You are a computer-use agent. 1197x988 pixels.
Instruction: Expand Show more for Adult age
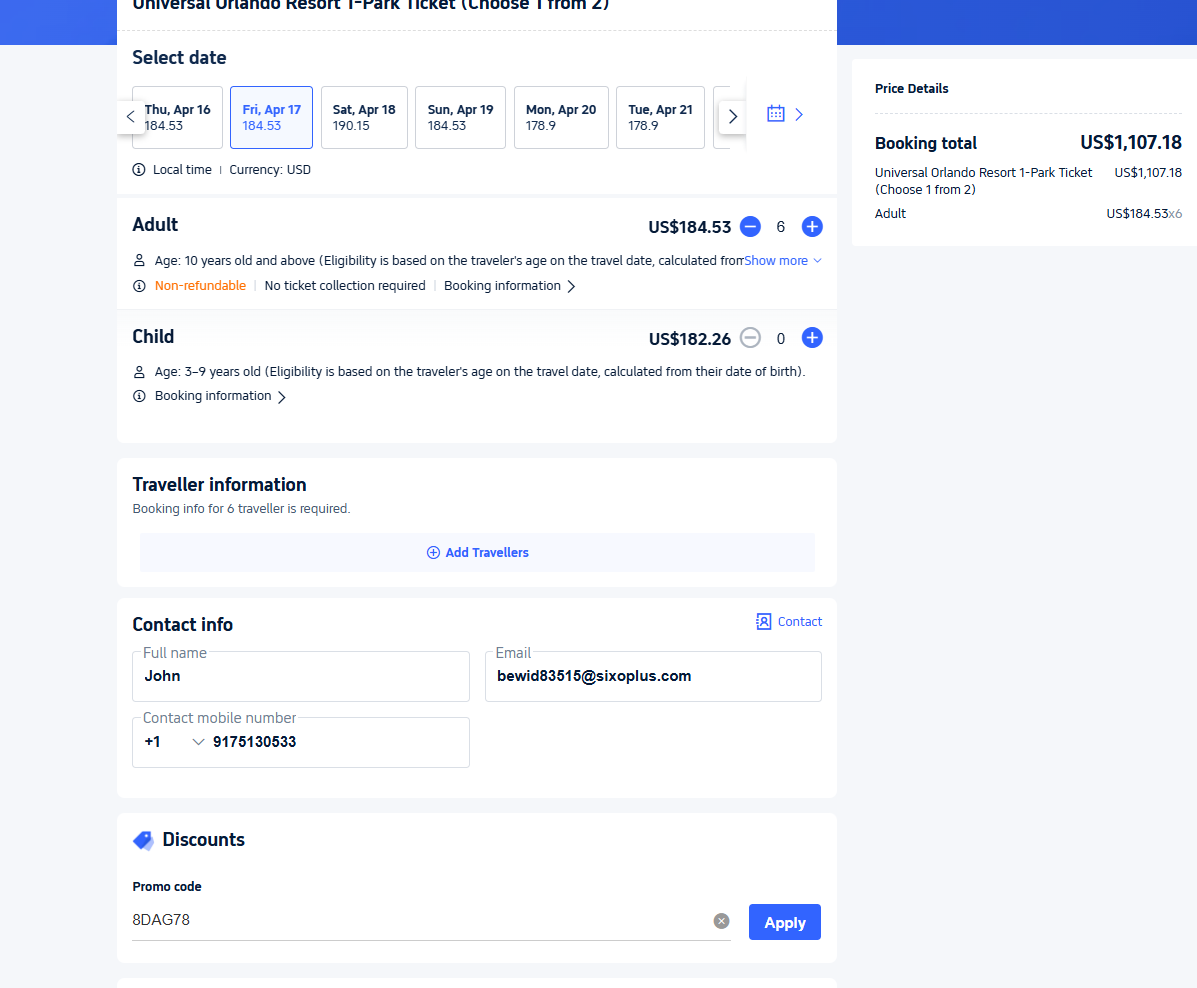pos(783,261)
